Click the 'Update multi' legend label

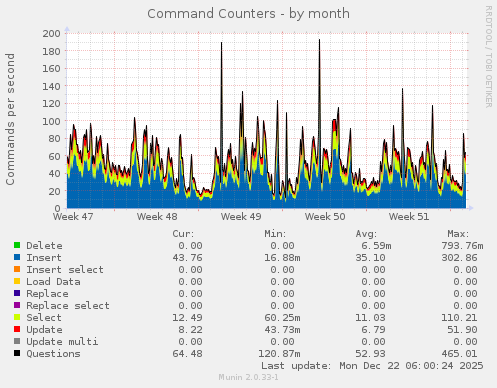pyautogui.click(x=62, y=342)
